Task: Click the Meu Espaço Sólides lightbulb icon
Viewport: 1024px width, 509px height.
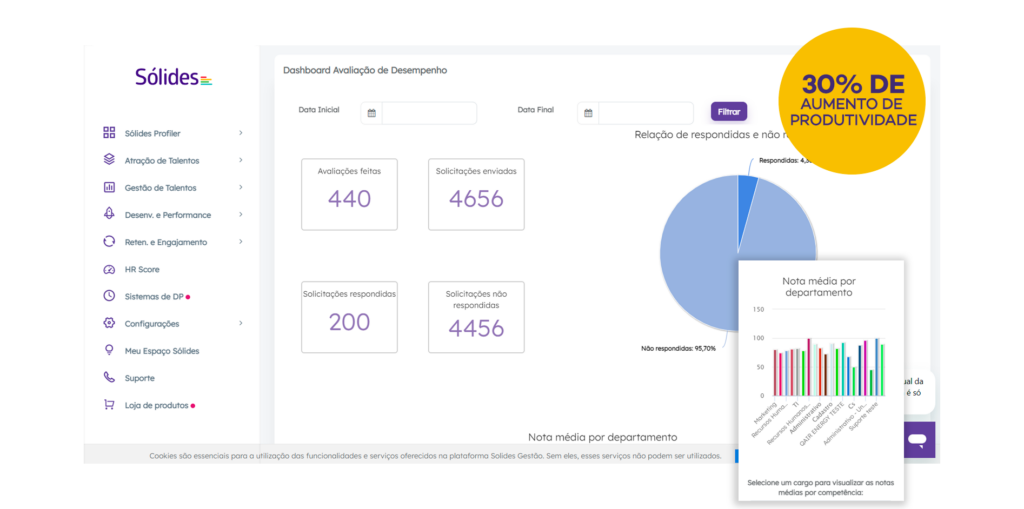Action: pos(109,350)
